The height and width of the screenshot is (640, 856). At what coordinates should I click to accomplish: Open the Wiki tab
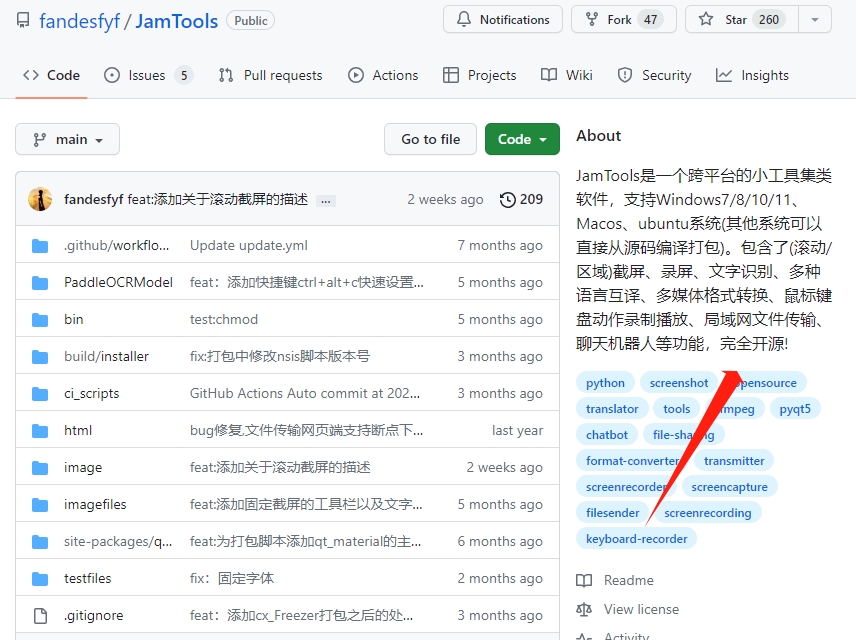(567, 75)
